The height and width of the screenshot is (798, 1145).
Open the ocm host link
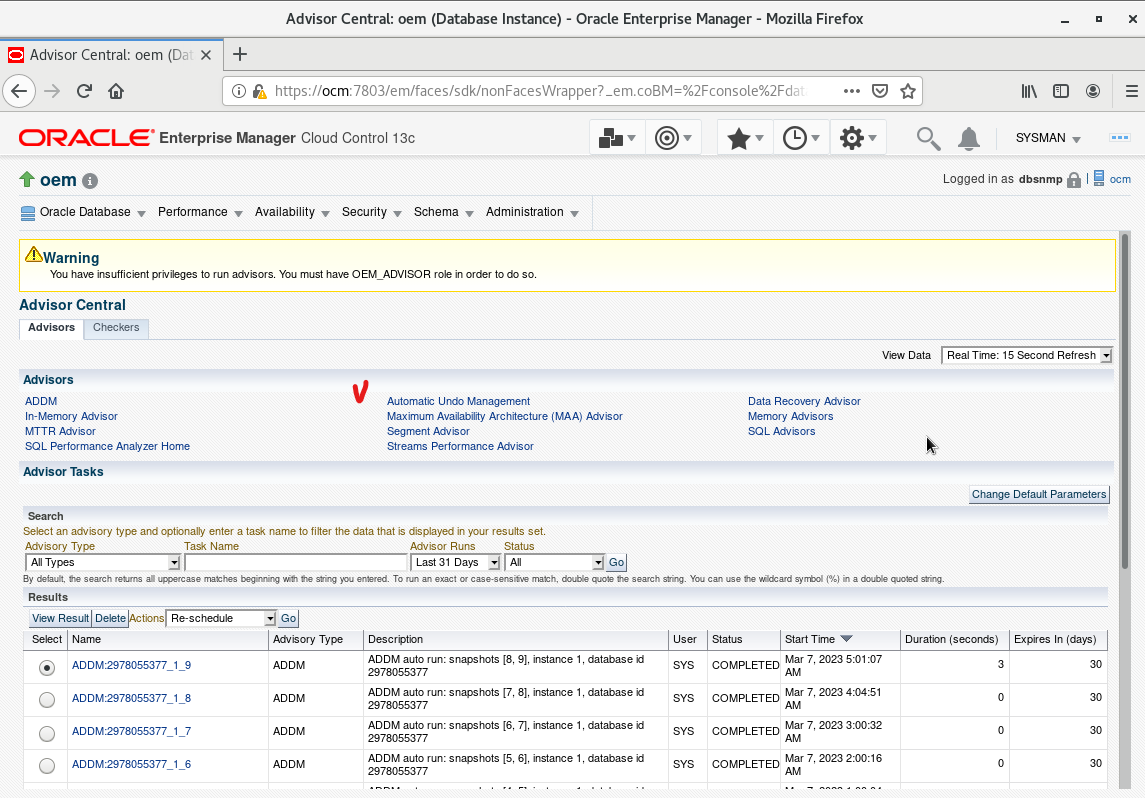pos(1119,180)
